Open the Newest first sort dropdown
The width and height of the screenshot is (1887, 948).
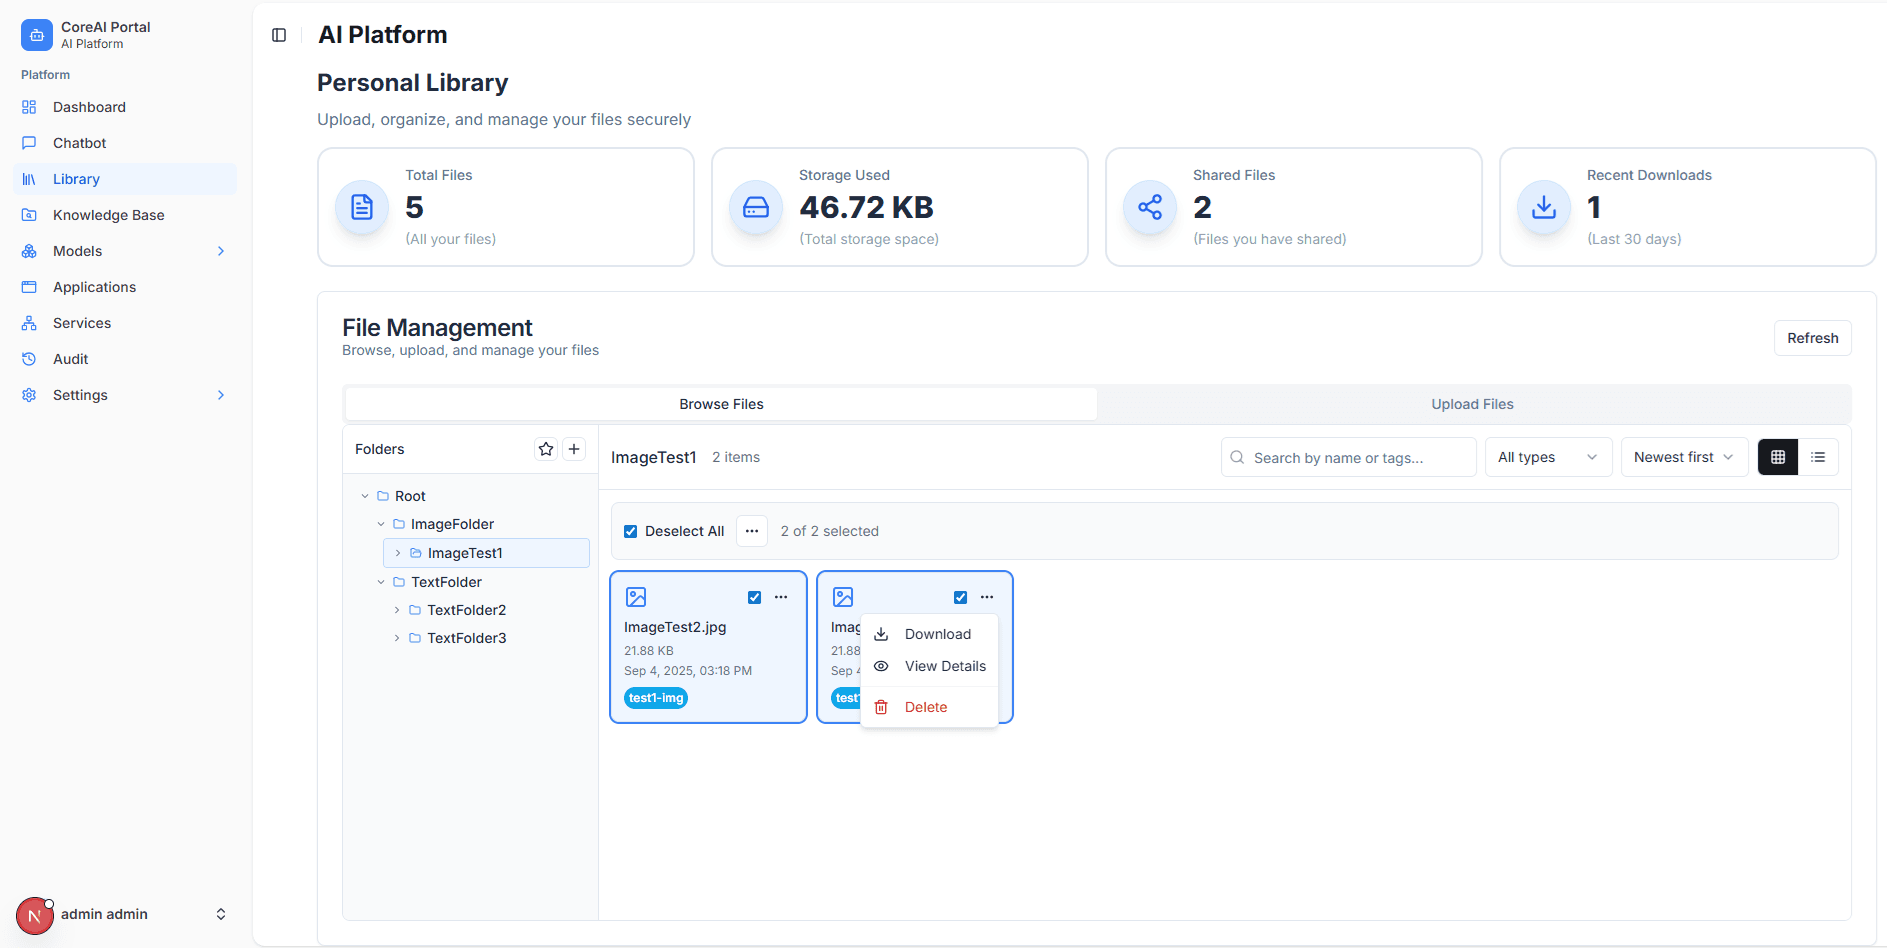click(x=1683, y=457)
